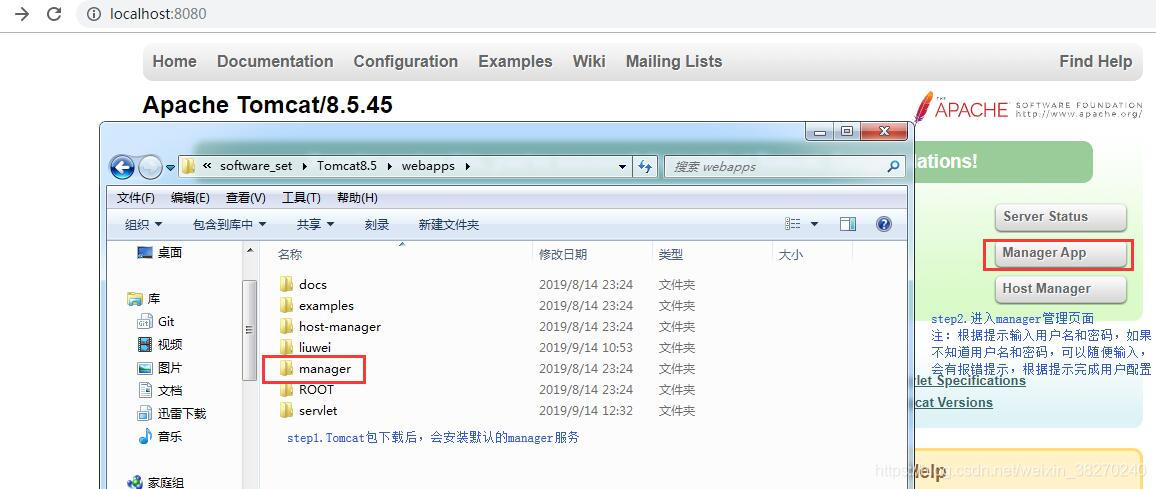
Task: Open Tomcat Documentation nav link
Action: click(275, 61)
